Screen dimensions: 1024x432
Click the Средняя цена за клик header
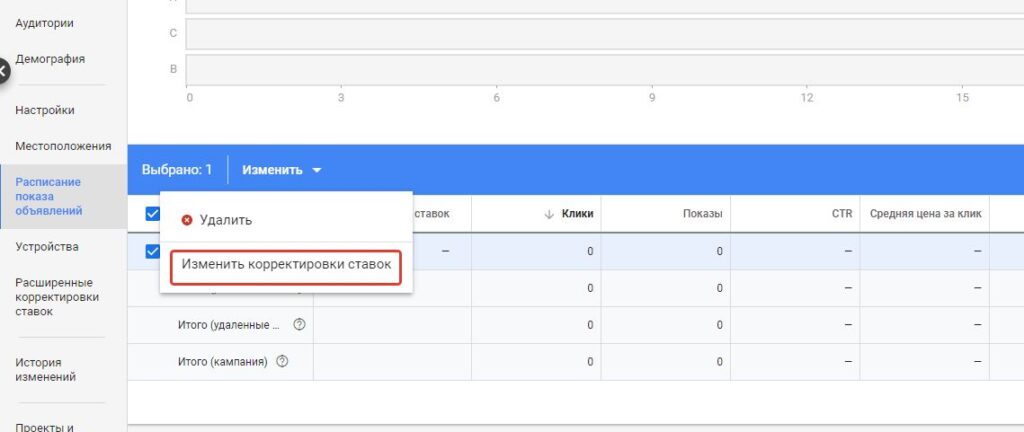click(925, 213)
